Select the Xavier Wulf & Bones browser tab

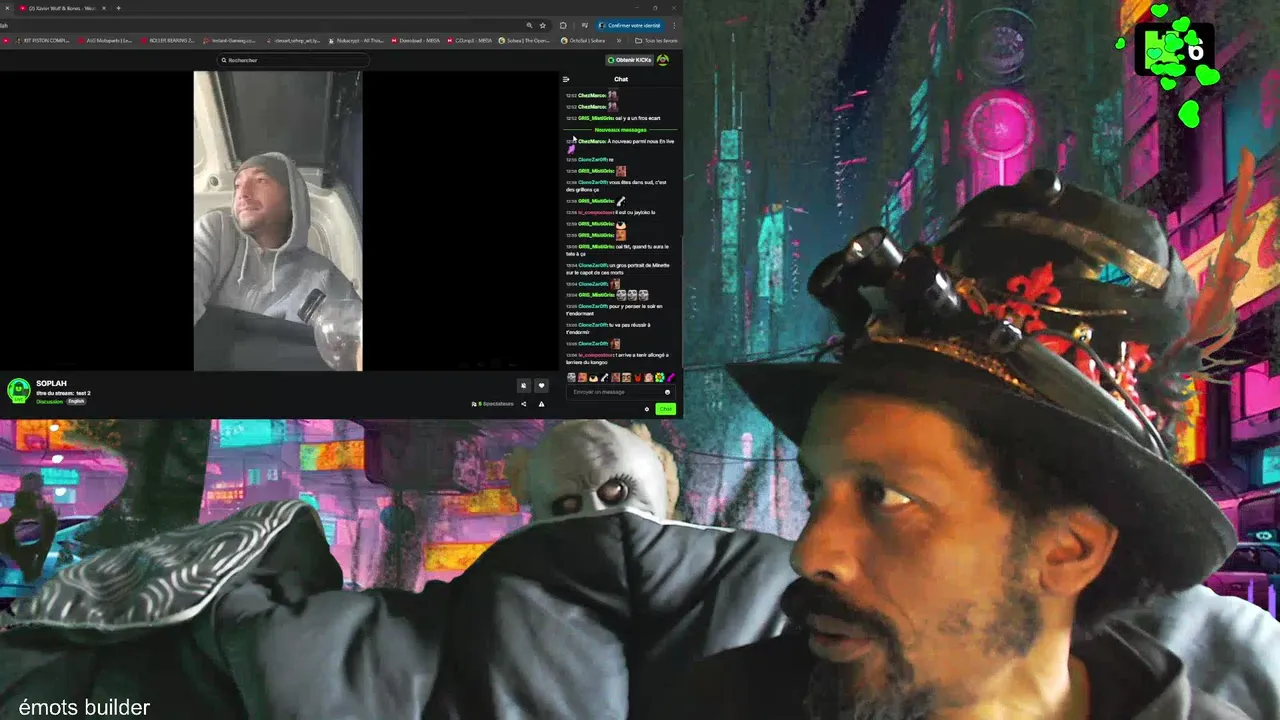click(x=62, y=8)
